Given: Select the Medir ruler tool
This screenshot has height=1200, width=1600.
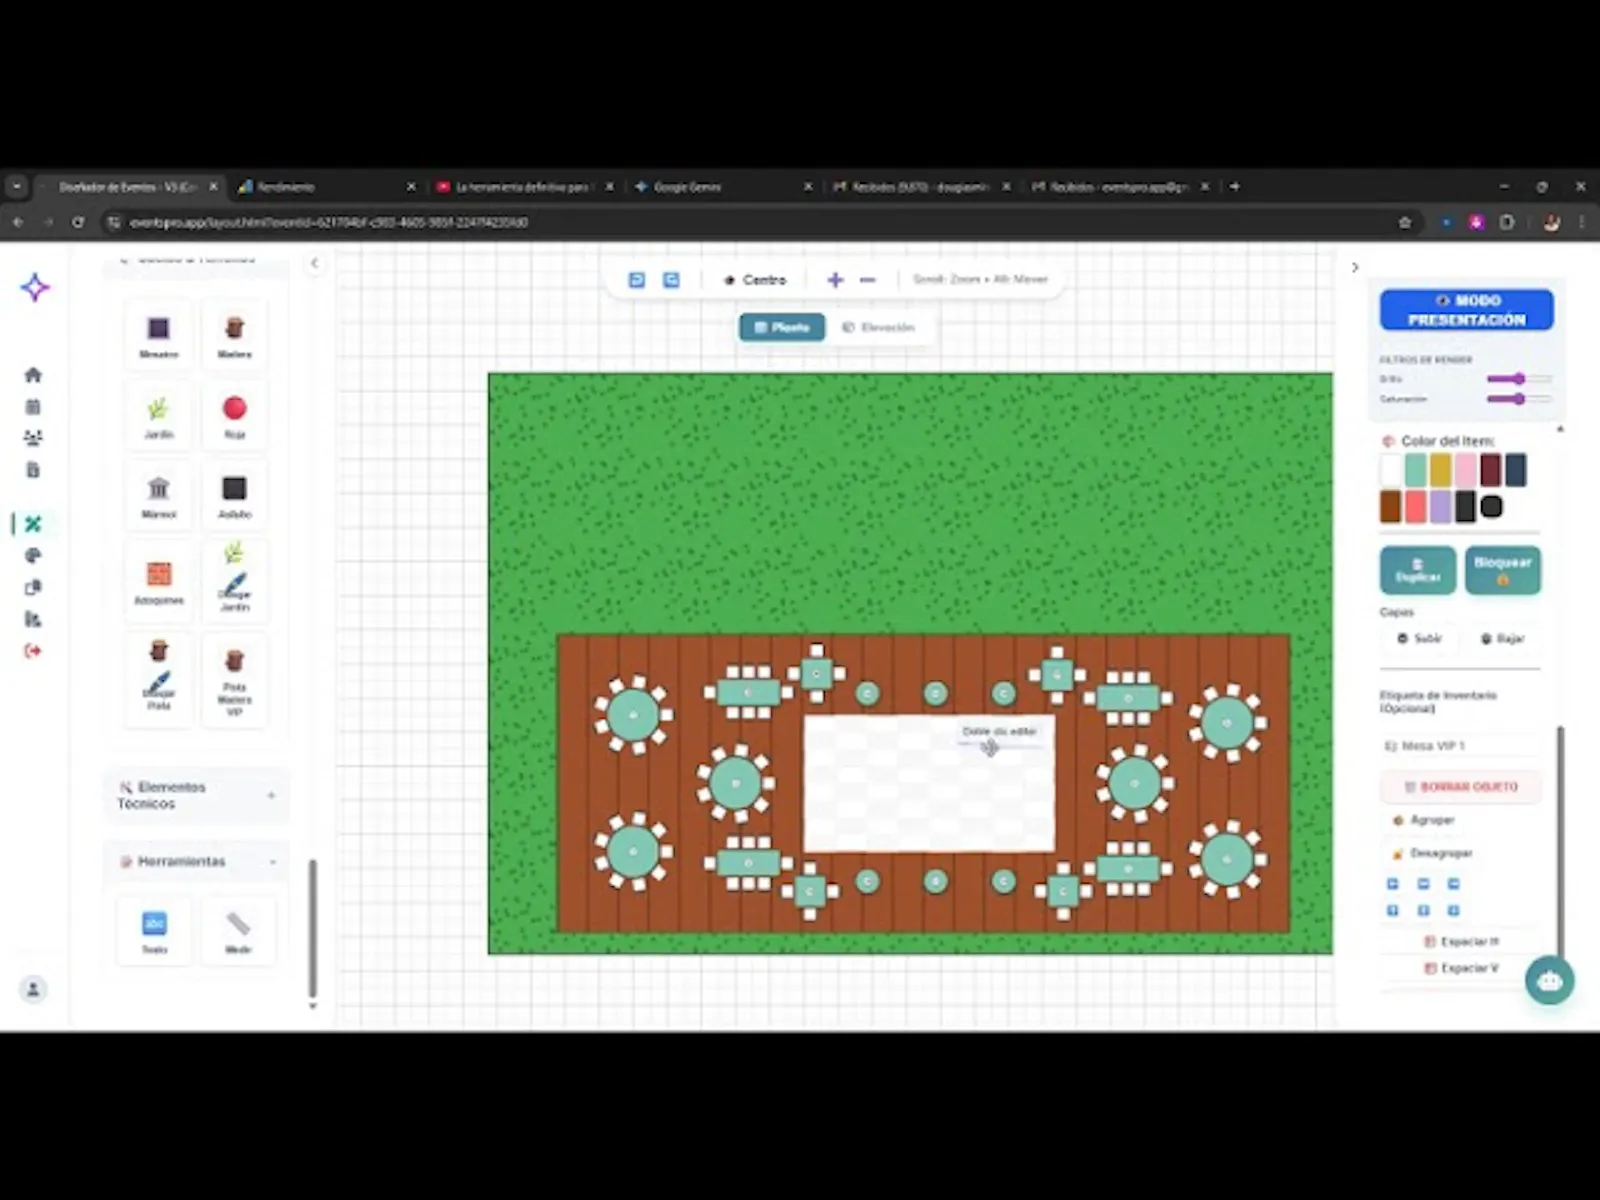Looking at the screenshot, I should [x=238, y=930].
